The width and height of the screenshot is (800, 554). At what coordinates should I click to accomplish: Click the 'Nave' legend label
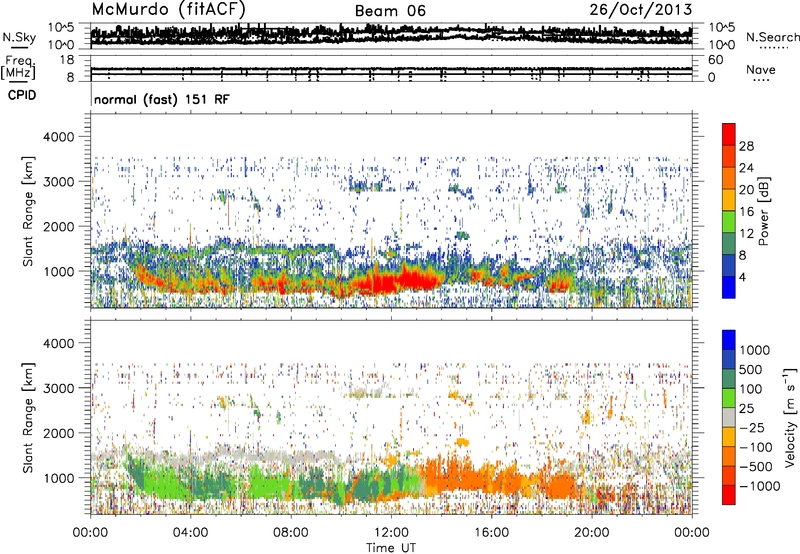point(761,69)
